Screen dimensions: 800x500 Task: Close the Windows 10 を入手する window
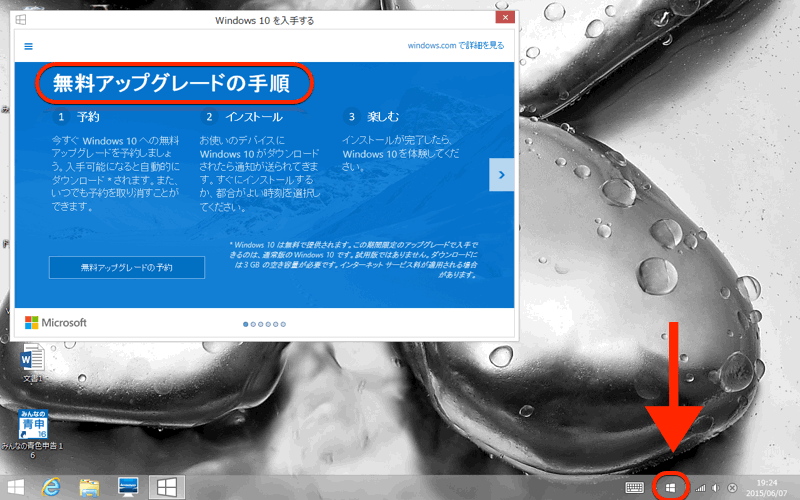507,18
